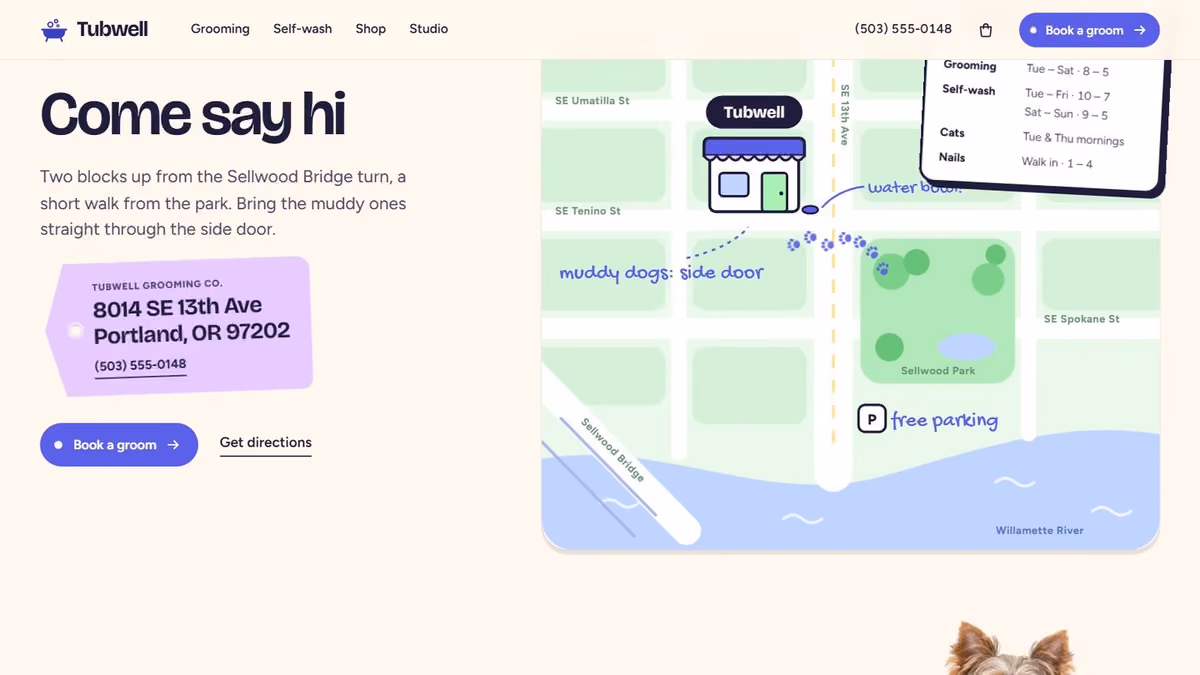Click the free parking P icon
Viewport: 1200px width, 675px height.
pyautogui.click(x=871, y=419)
